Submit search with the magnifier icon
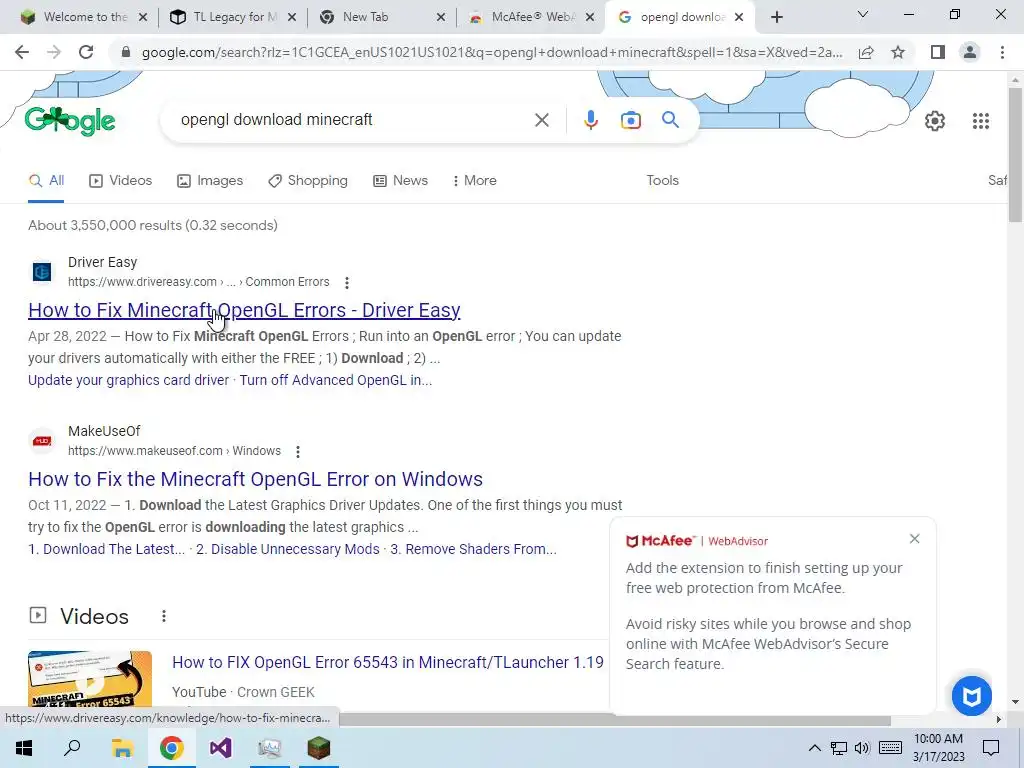1024x768 pixels. [670, 120]
